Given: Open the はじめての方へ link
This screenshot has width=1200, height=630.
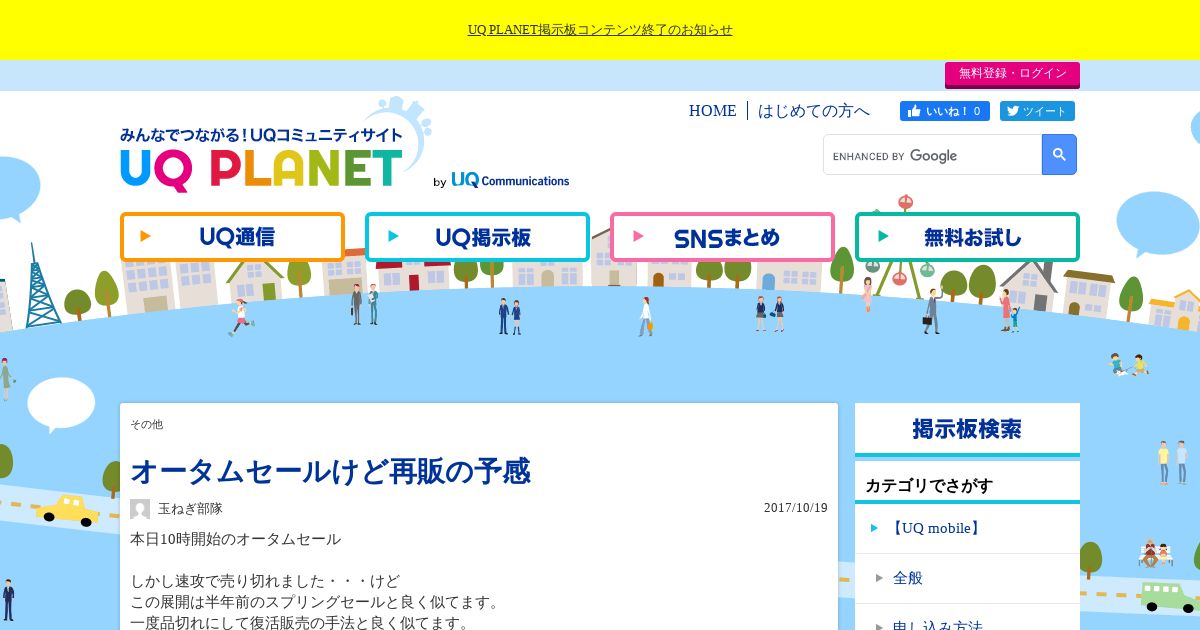Looking at the screenshot, I should (x=814, y=111).
